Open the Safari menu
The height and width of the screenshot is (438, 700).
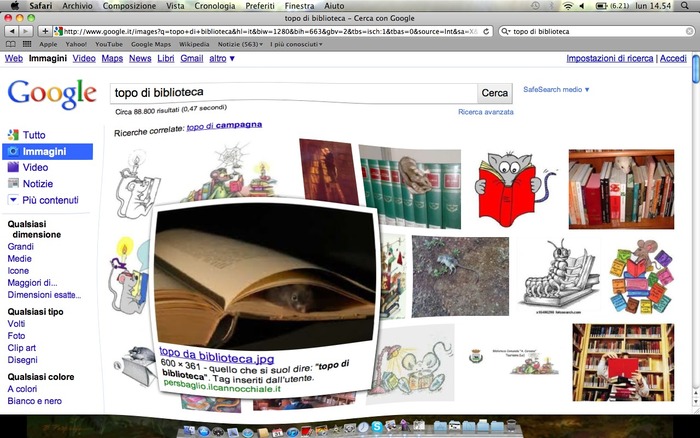(41, 6)
